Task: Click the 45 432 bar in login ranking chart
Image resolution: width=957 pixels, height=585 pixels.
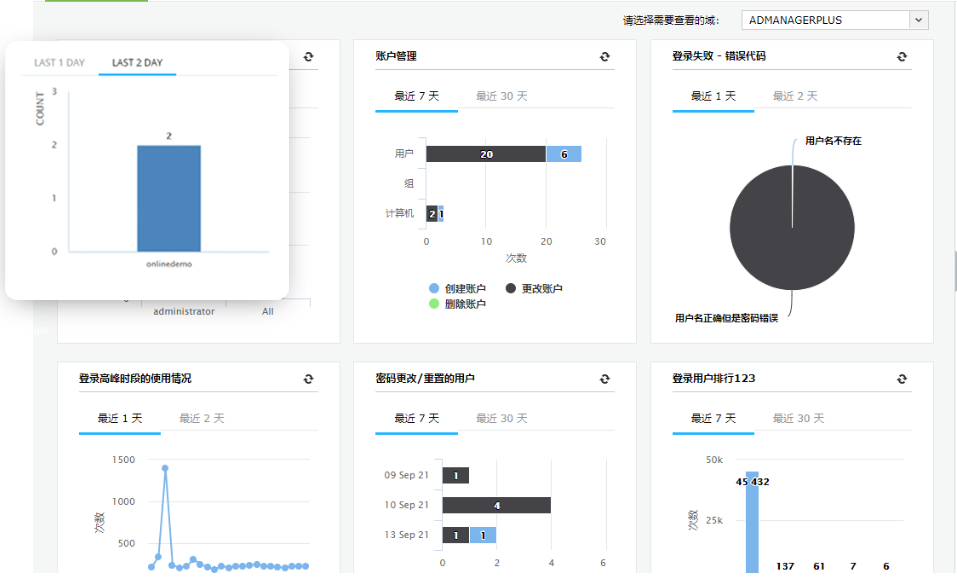Action: (752, 522)
